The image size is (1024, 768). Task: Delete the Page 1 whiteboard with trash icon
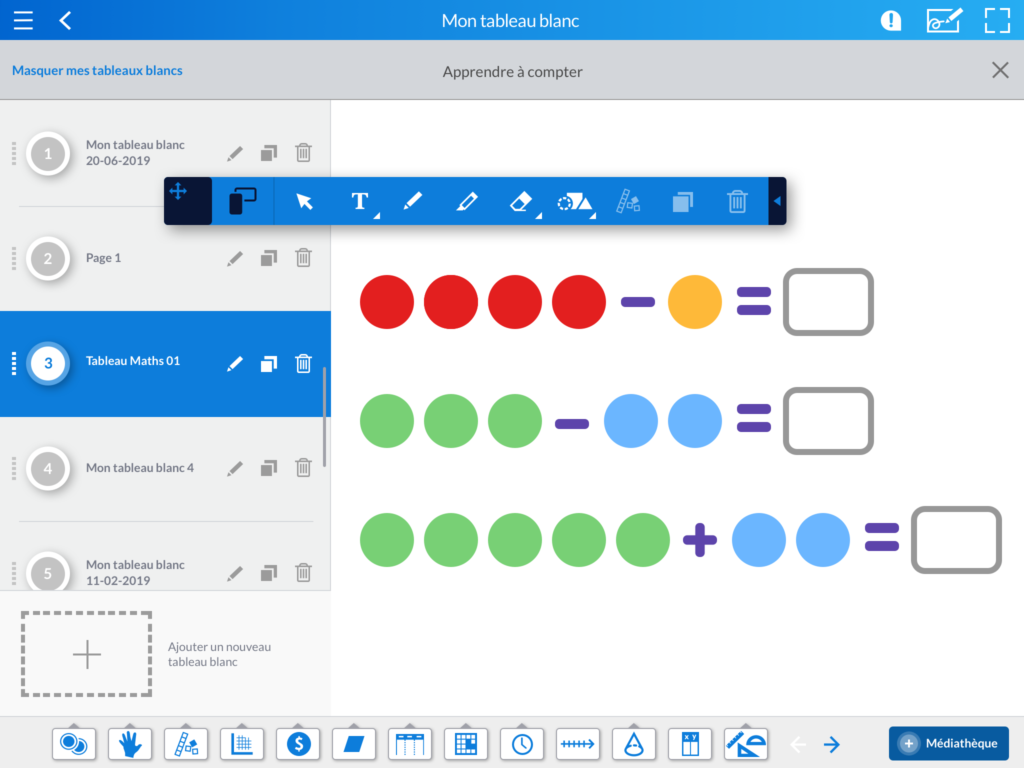tap(303, 258)
